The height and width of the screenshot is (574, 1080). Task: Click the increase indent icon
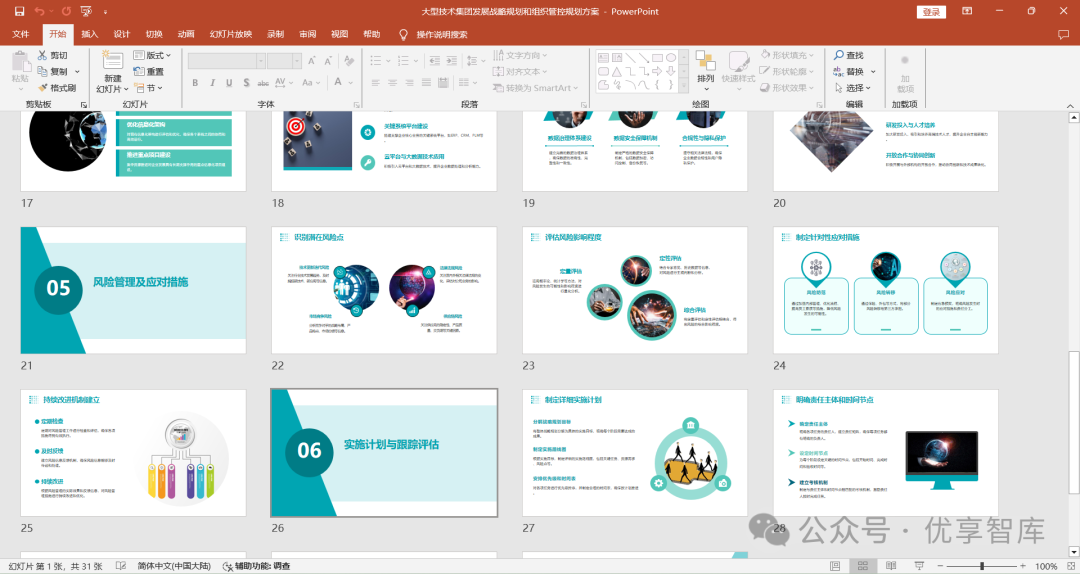452,61
